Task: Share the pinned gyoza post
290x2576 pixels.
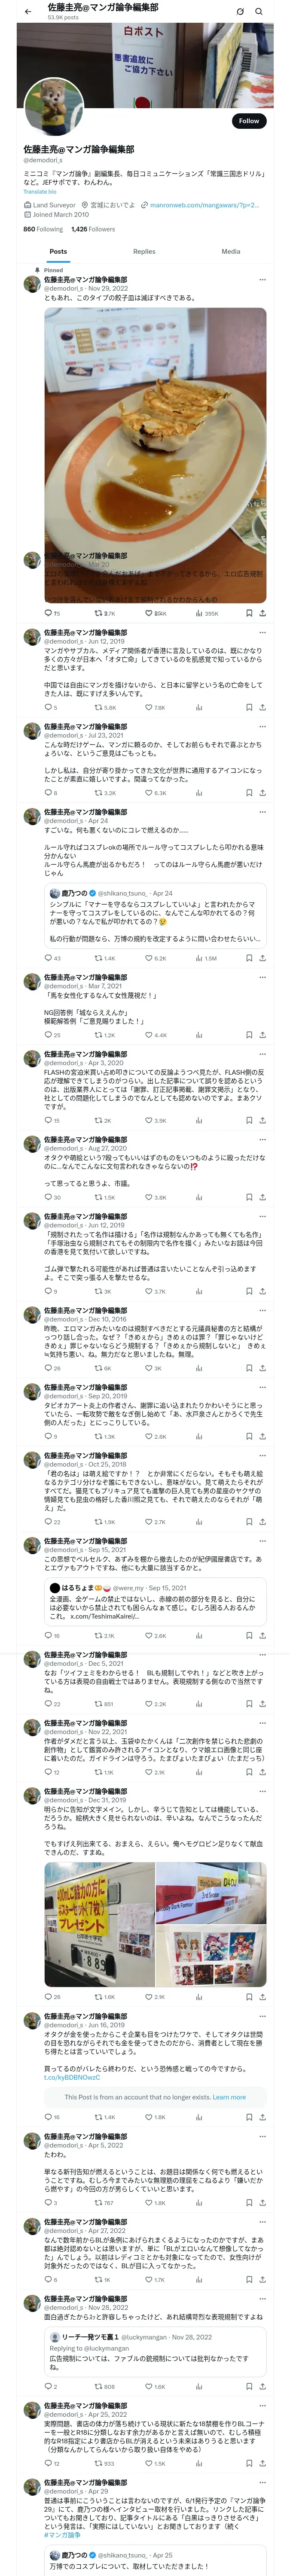Action: 262,613
